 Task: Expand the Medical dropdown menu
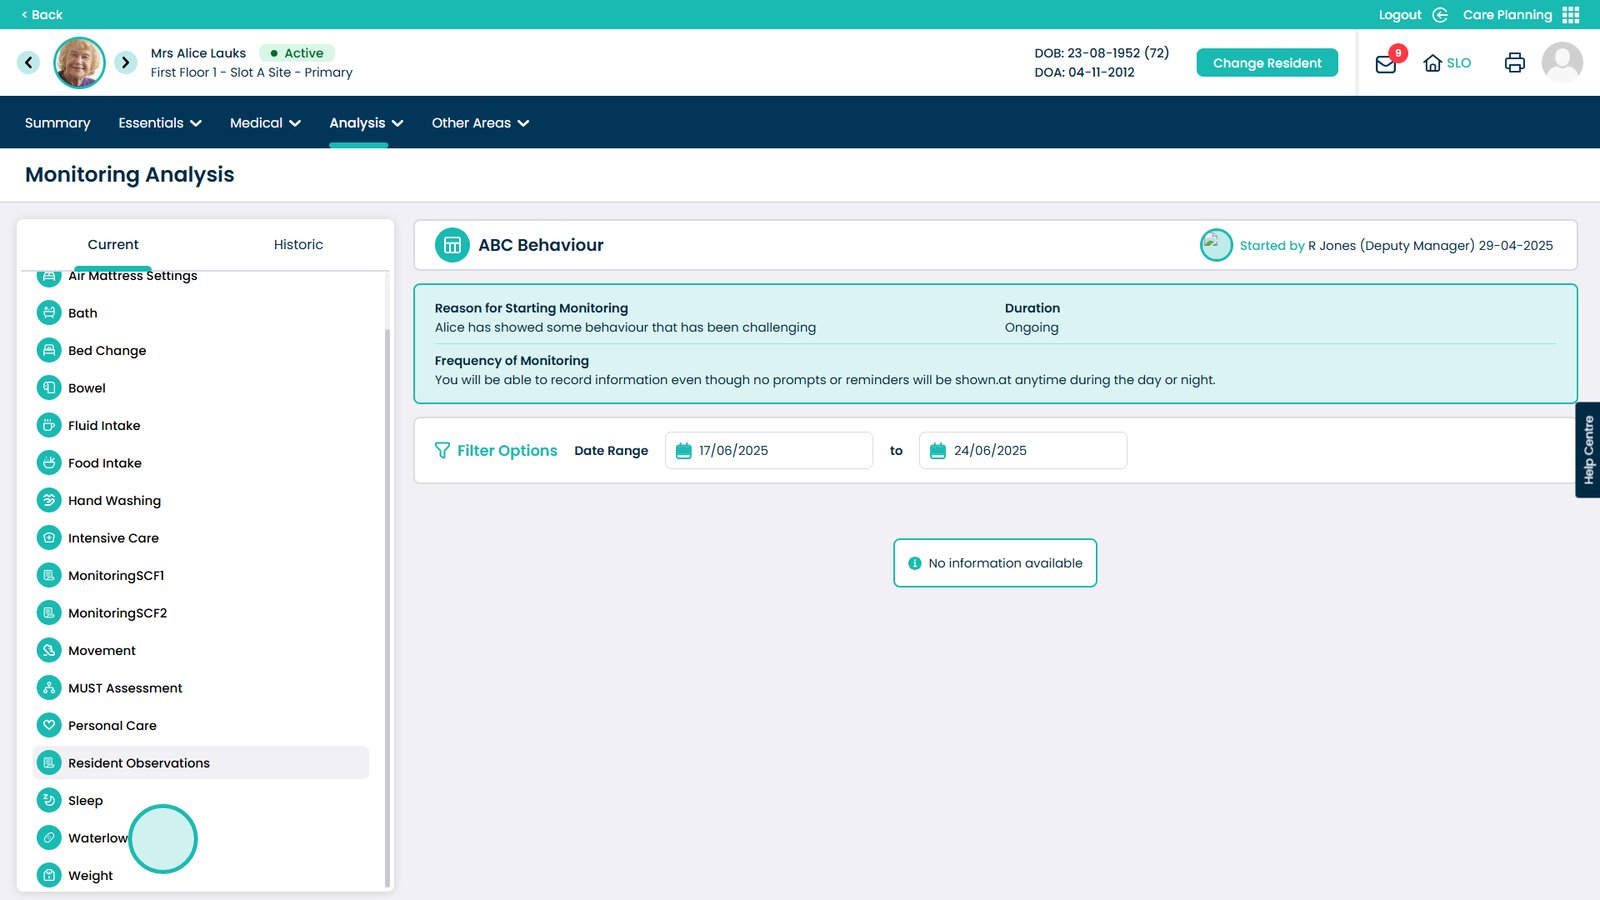265,123
